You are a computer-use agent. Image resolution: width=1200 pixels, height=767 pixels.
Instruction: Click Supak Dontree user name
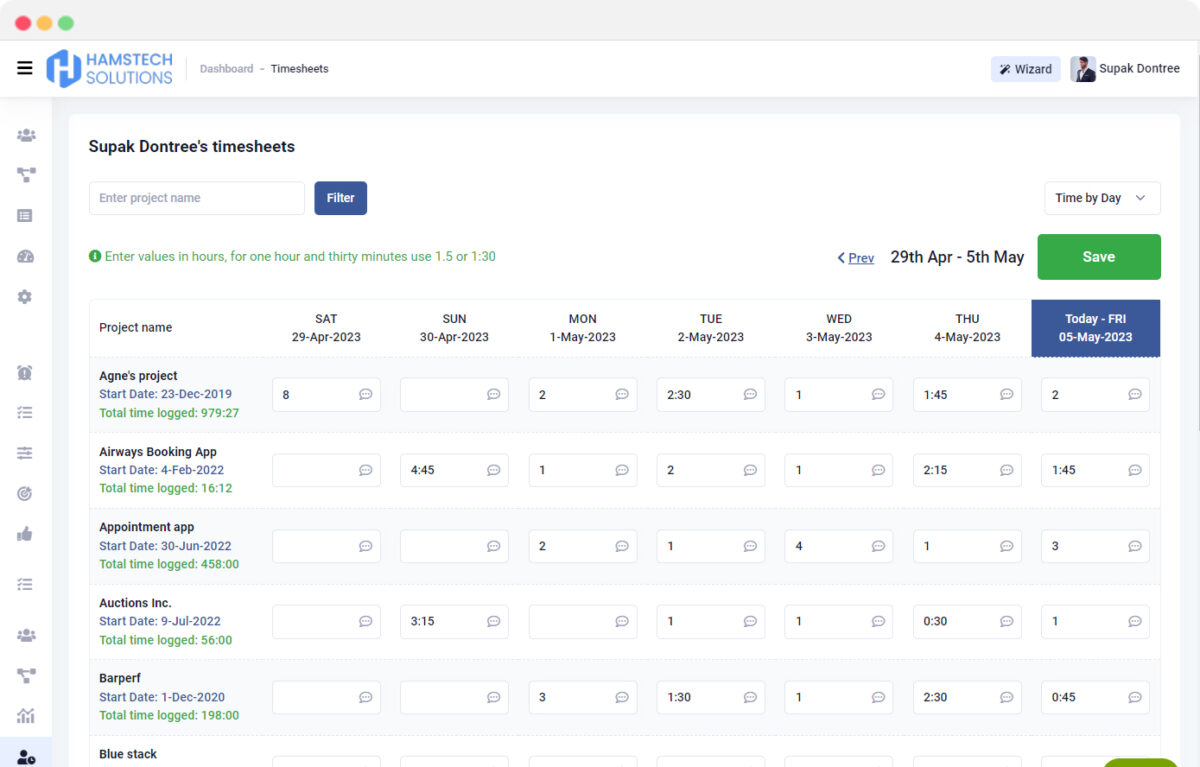tap(1139, 69)
